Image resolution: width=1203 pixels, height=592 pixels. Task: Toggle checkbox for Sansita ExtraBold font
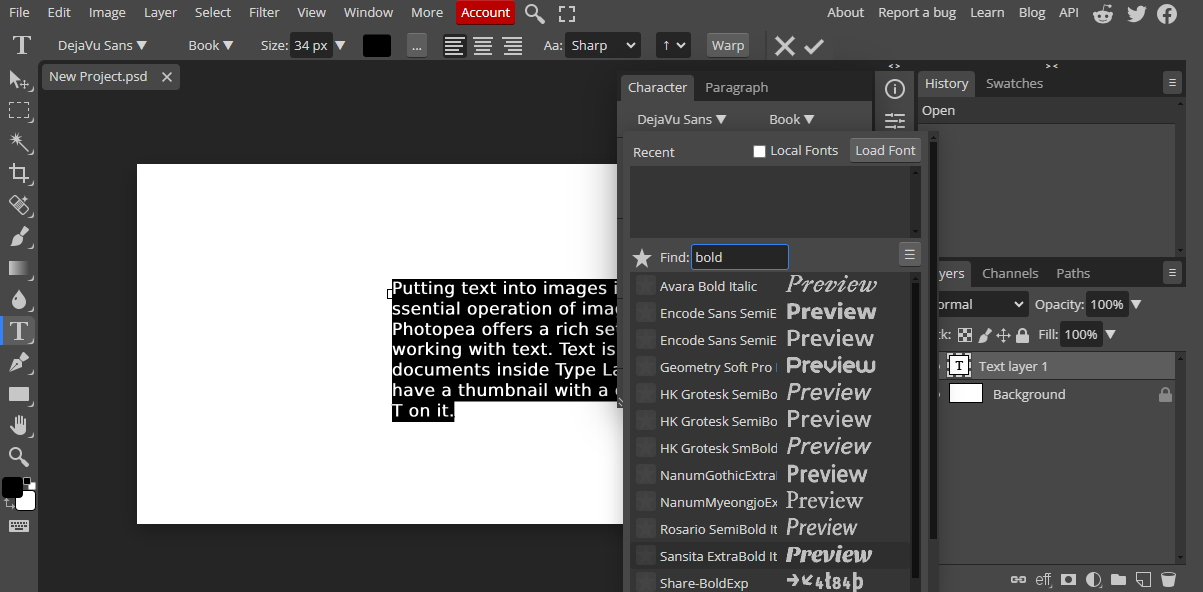[646, 556]
